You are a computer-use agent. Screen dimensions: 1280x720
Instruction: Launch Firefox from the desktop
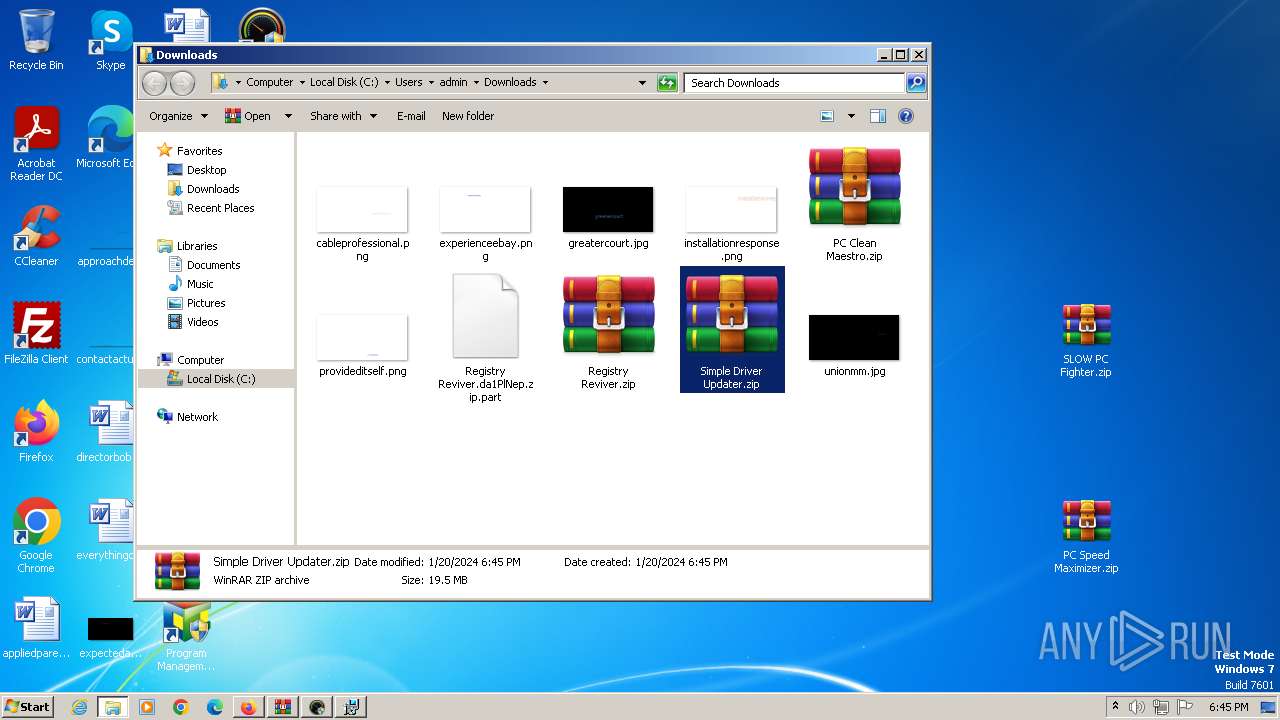click(x=36, y=432)
